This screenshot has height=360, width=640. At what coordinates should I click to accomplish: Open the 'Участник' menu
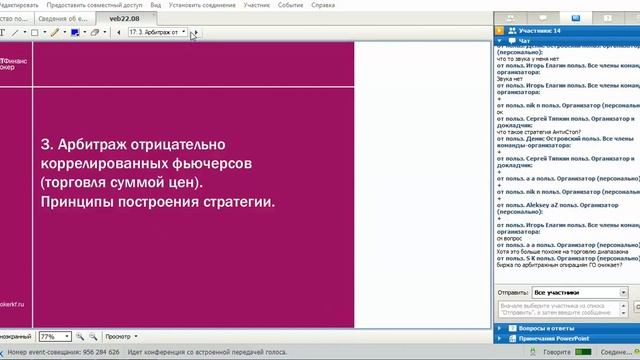pyautogui.click(x=257, y=5)
